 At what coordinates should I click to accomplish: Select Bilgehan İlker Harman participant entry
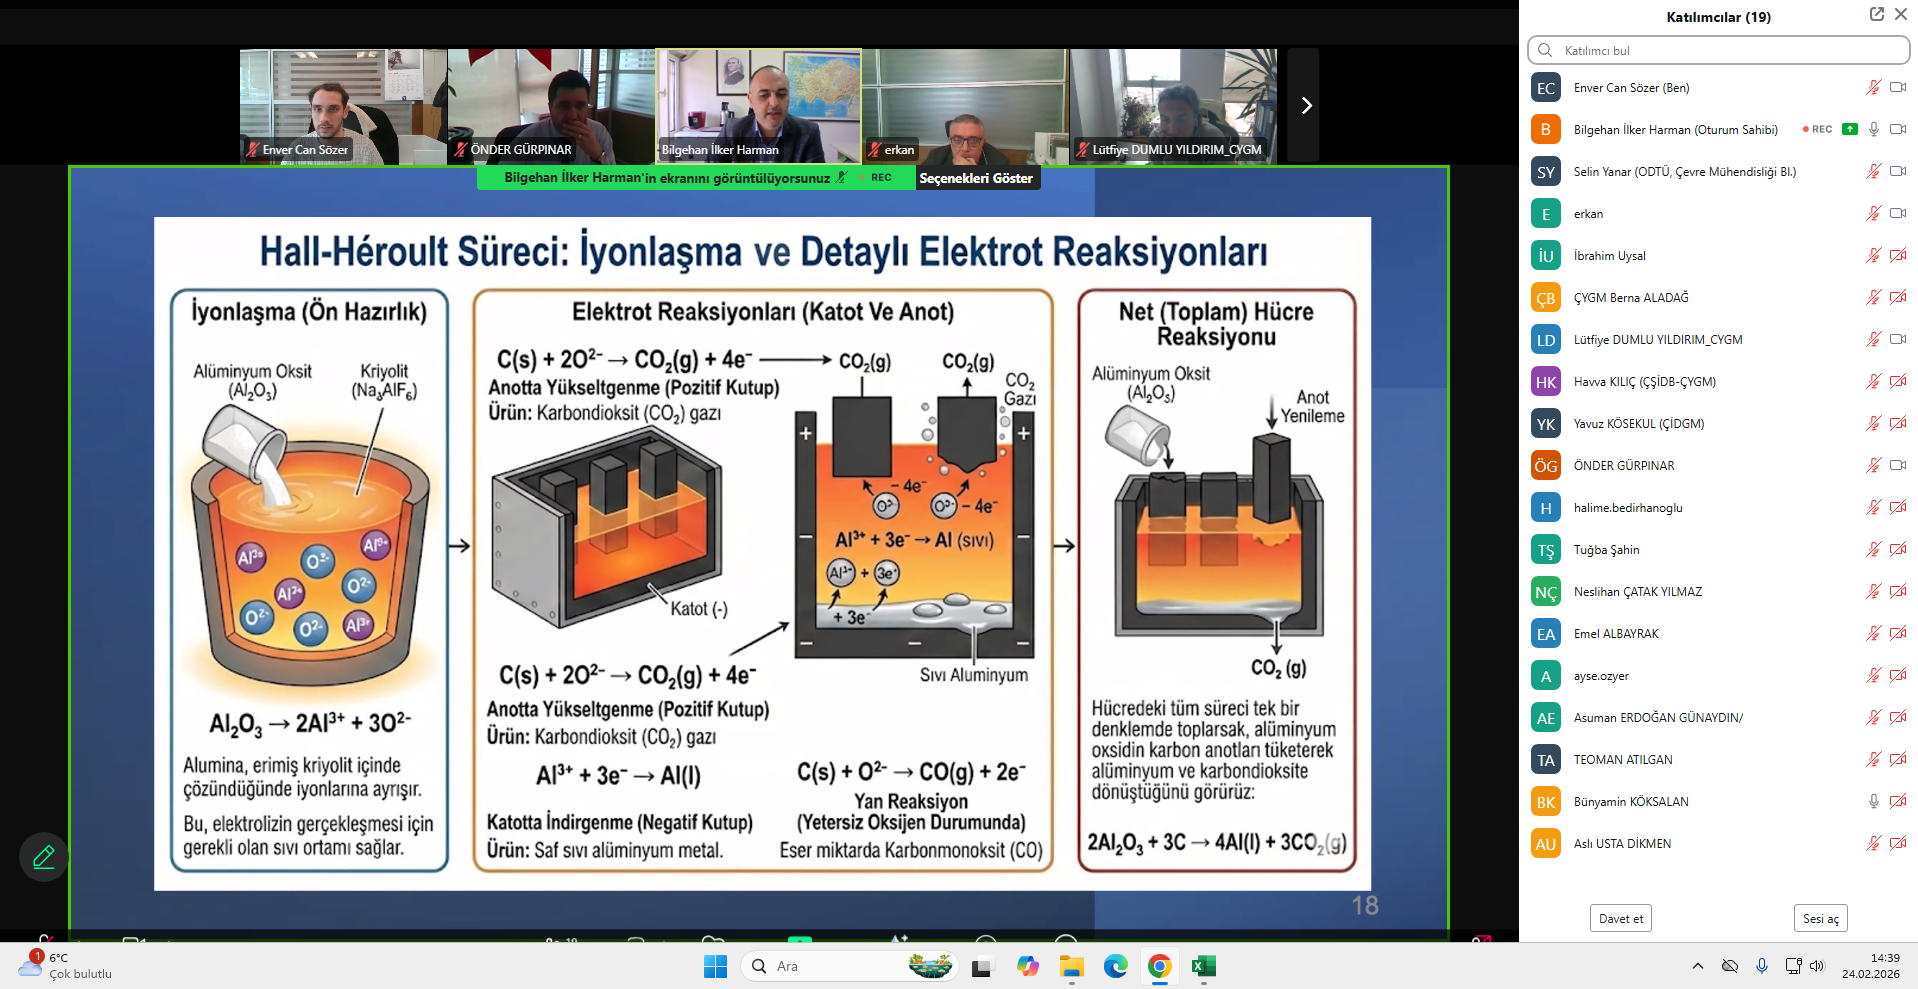(1675, 130)
